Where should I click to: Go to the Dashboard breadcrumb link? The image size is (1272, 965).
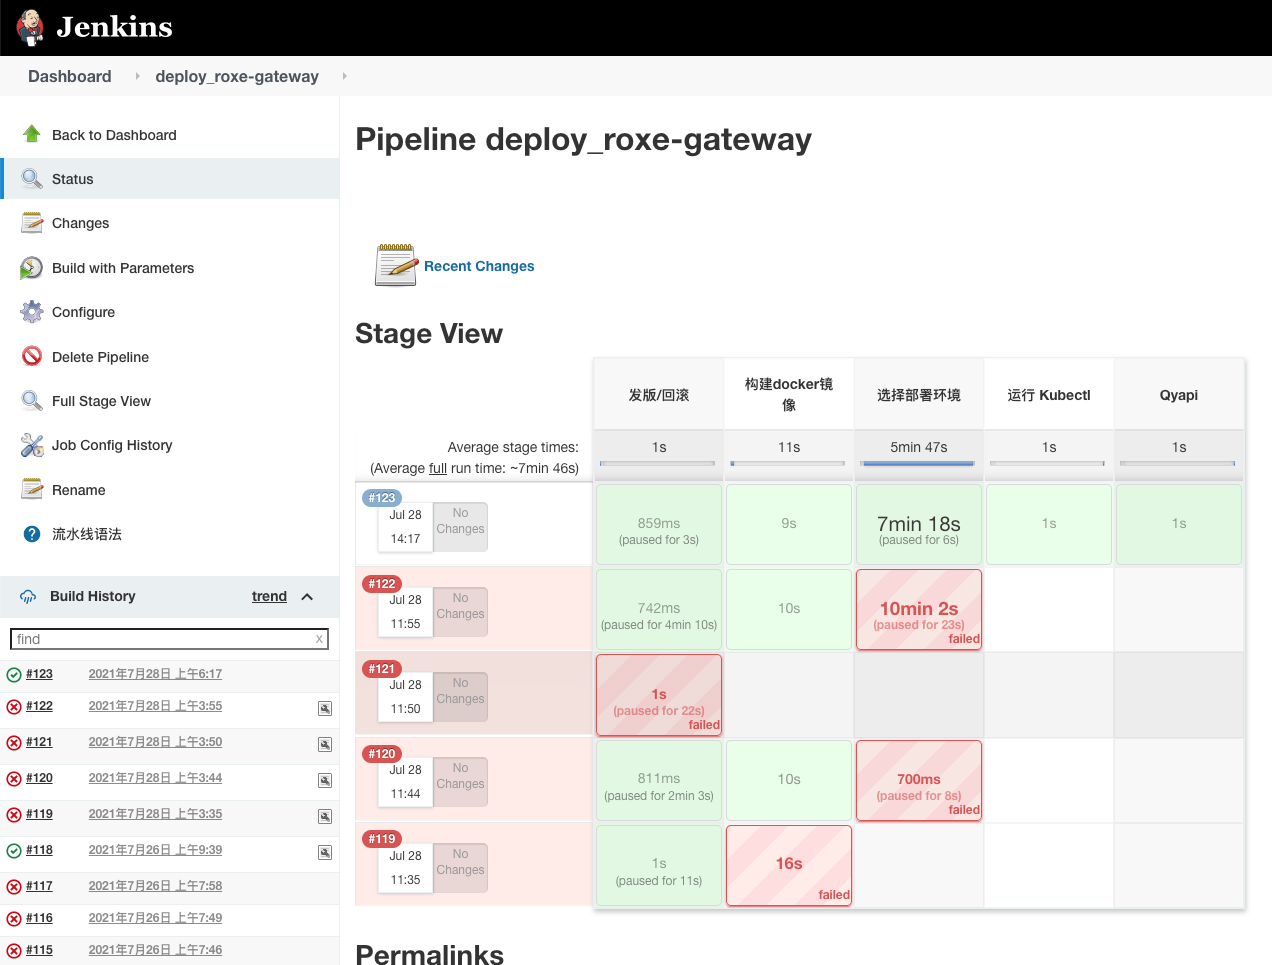[70, 76]
